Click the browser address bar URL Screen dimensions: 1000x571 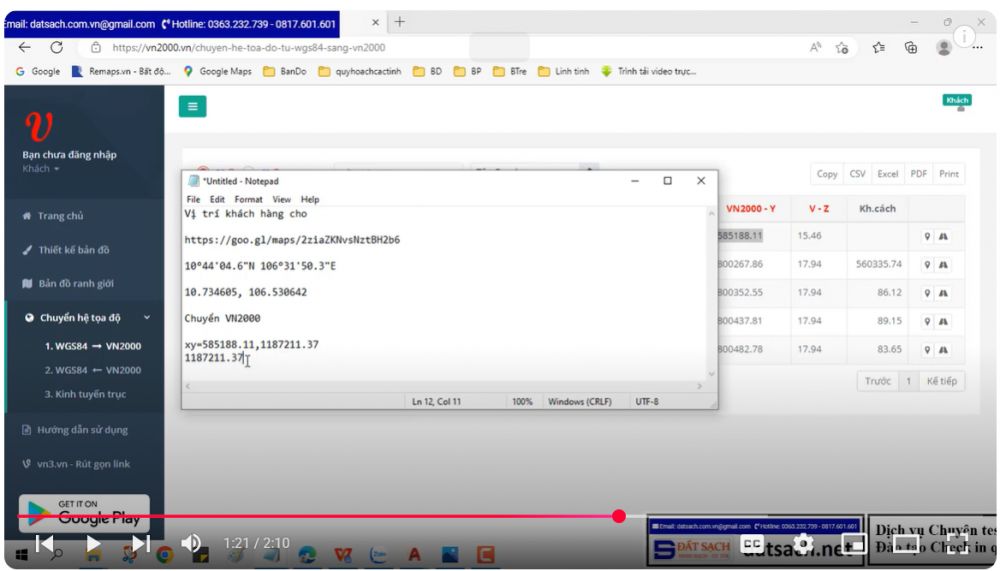[x=250, y=47]
